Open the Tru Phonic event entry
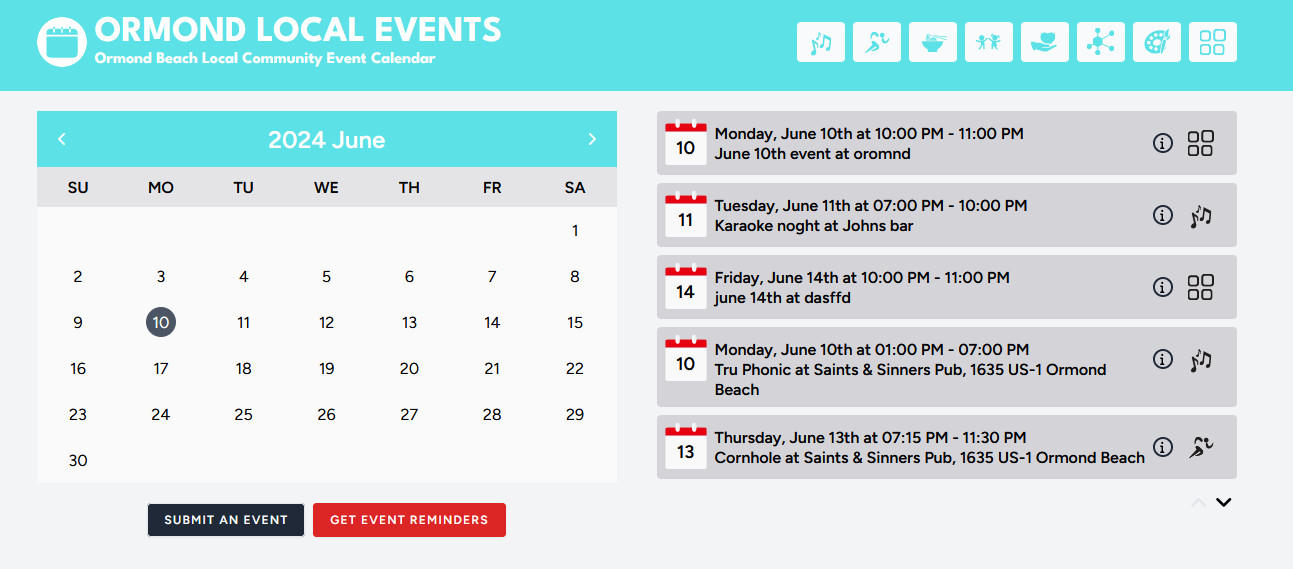 [947, 367]
